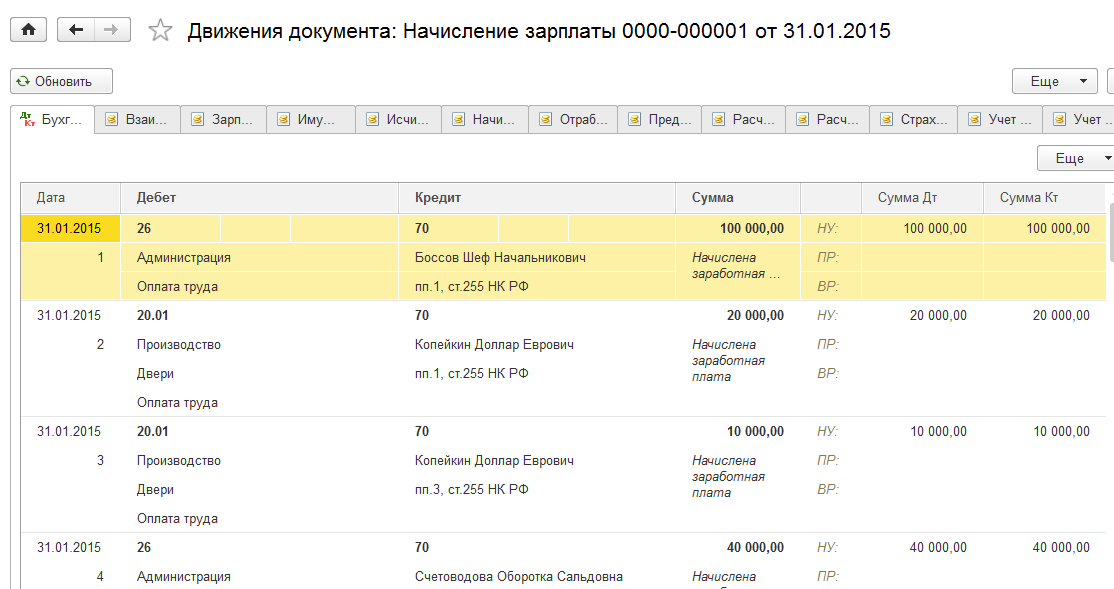
Task: Open the Страх... tab
Action: point(914,119)
